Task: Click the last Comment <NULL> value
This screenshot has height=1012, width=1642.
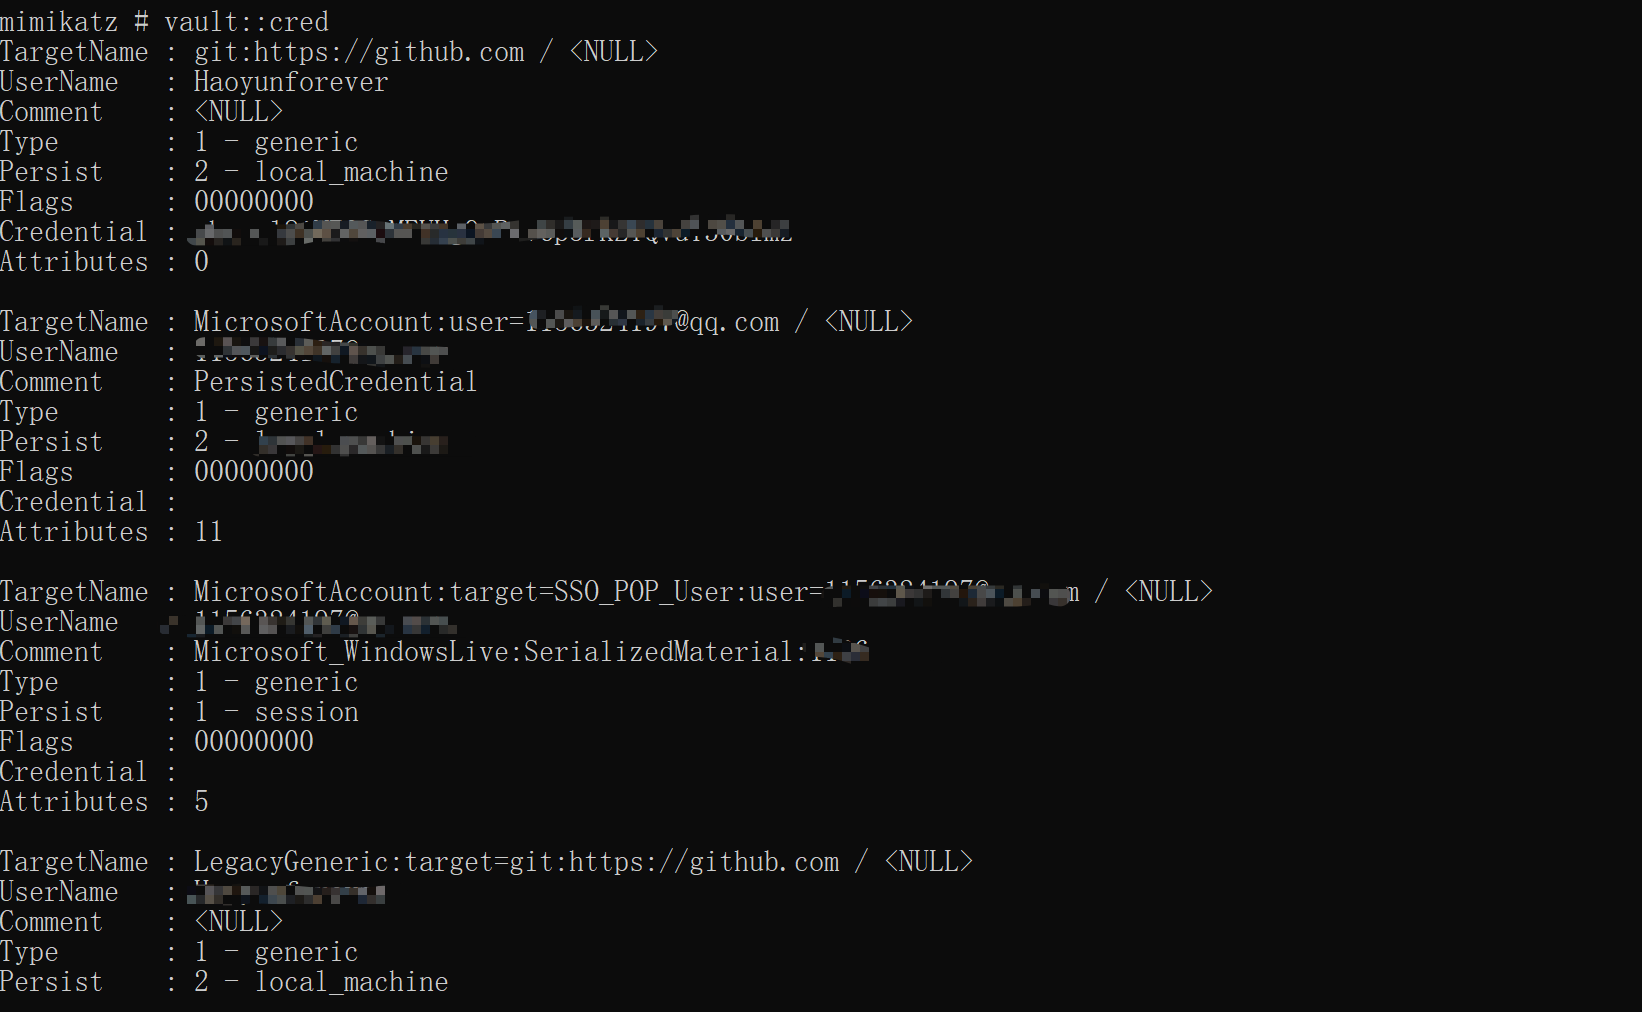Action: tap(239, 922)
